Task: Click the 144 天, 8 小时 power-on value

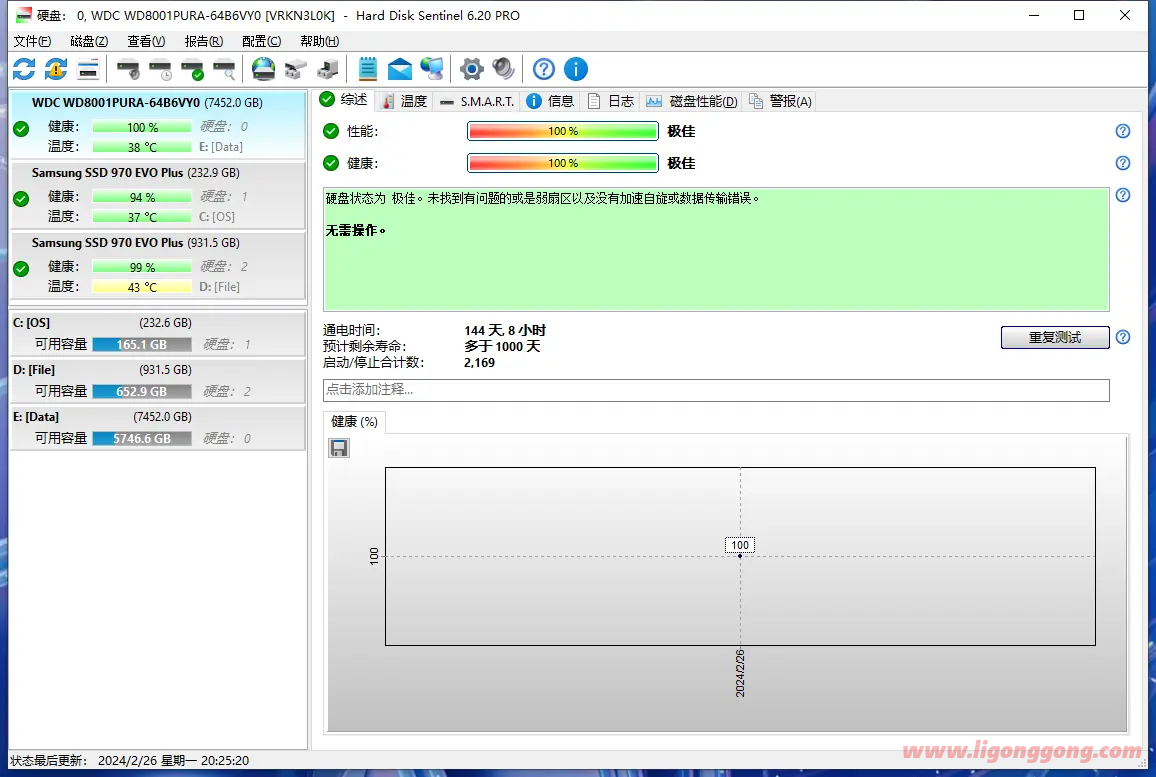Action: (505, 330)
